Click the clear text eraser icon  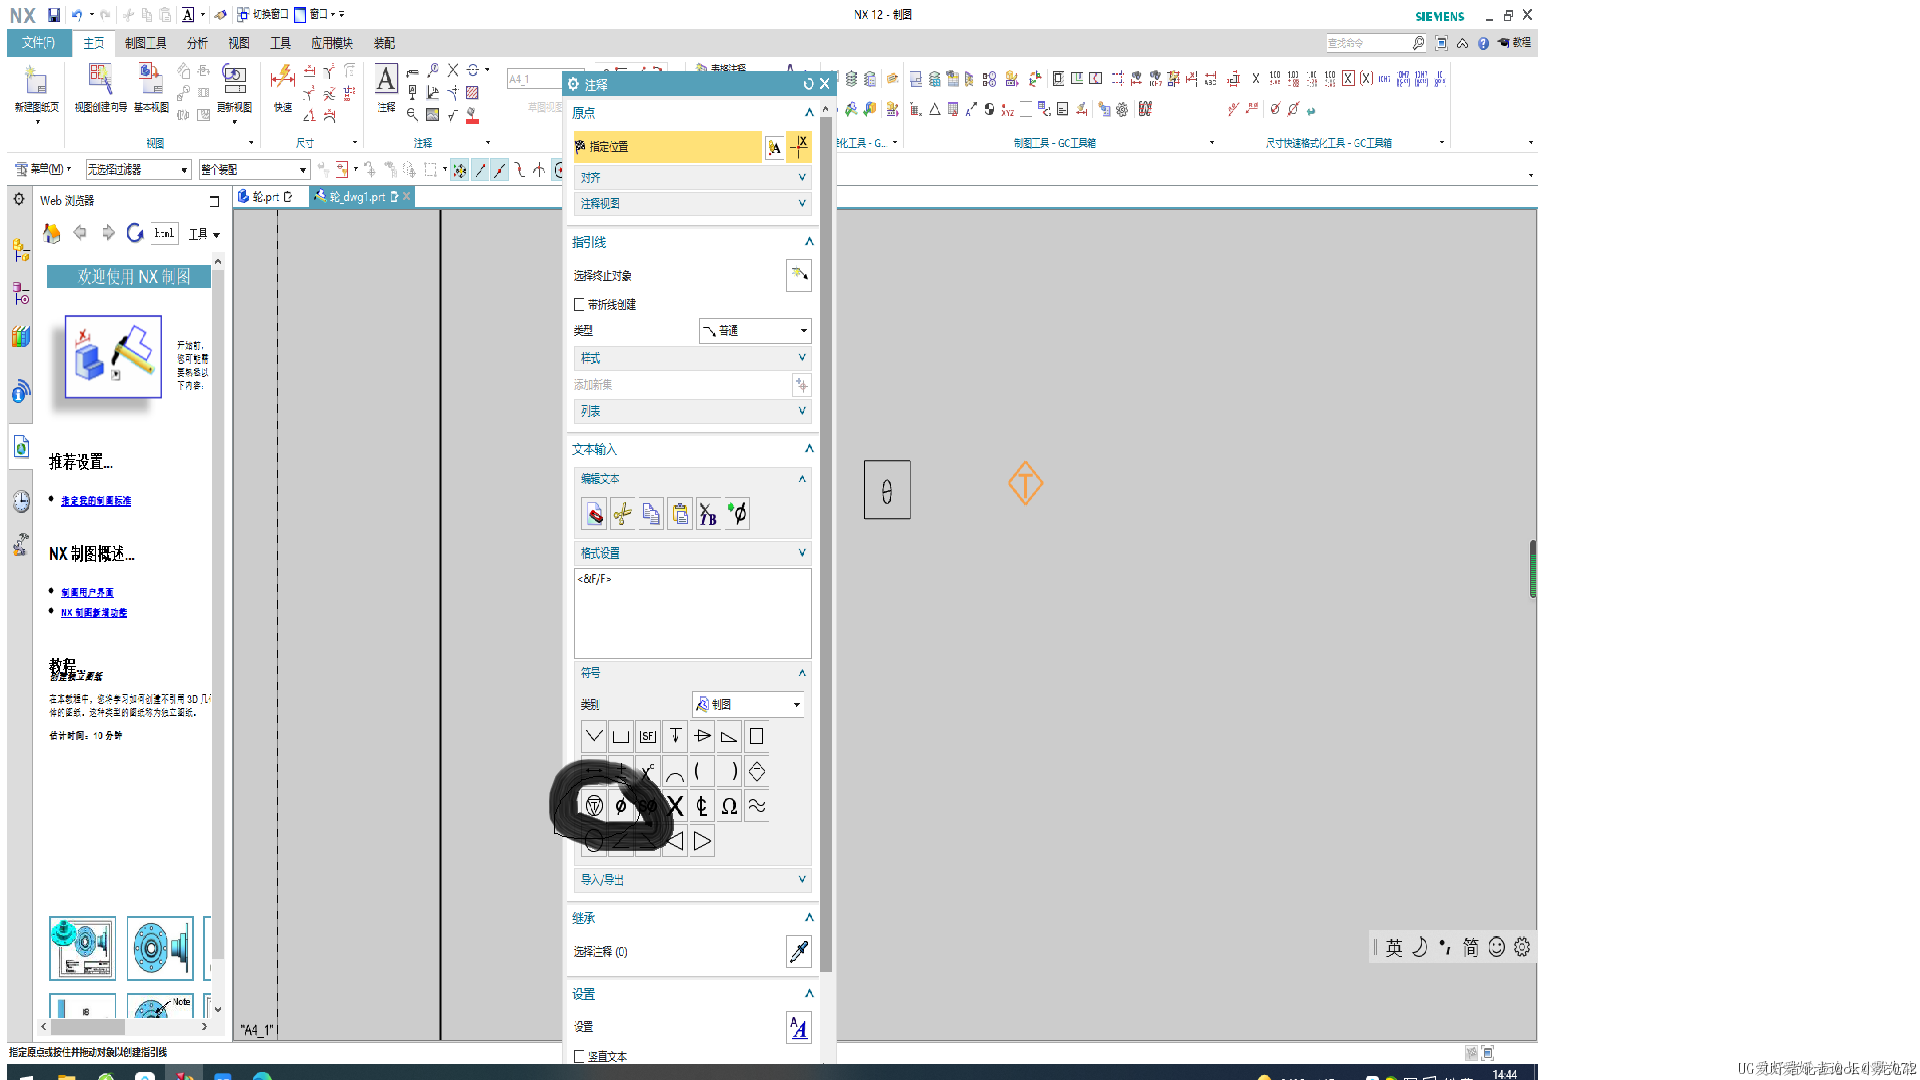point(594,514)
